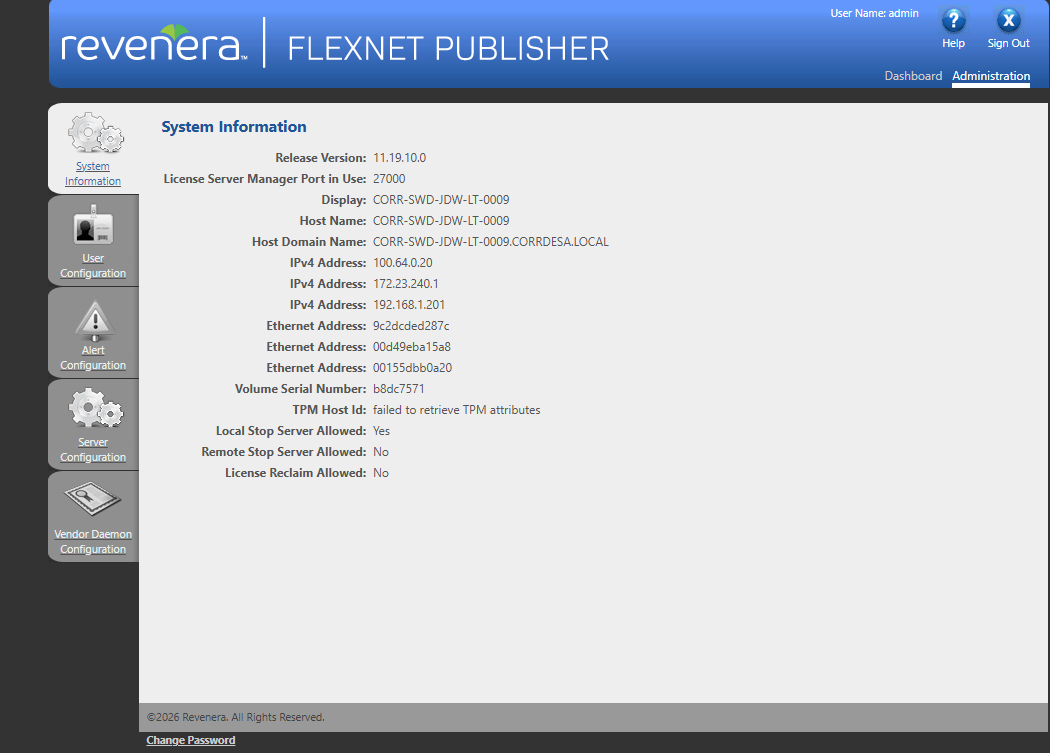Click the Revenera logo
Image resolution: width=1050 pixels, height=753 pixels.
tap(154, 44)
